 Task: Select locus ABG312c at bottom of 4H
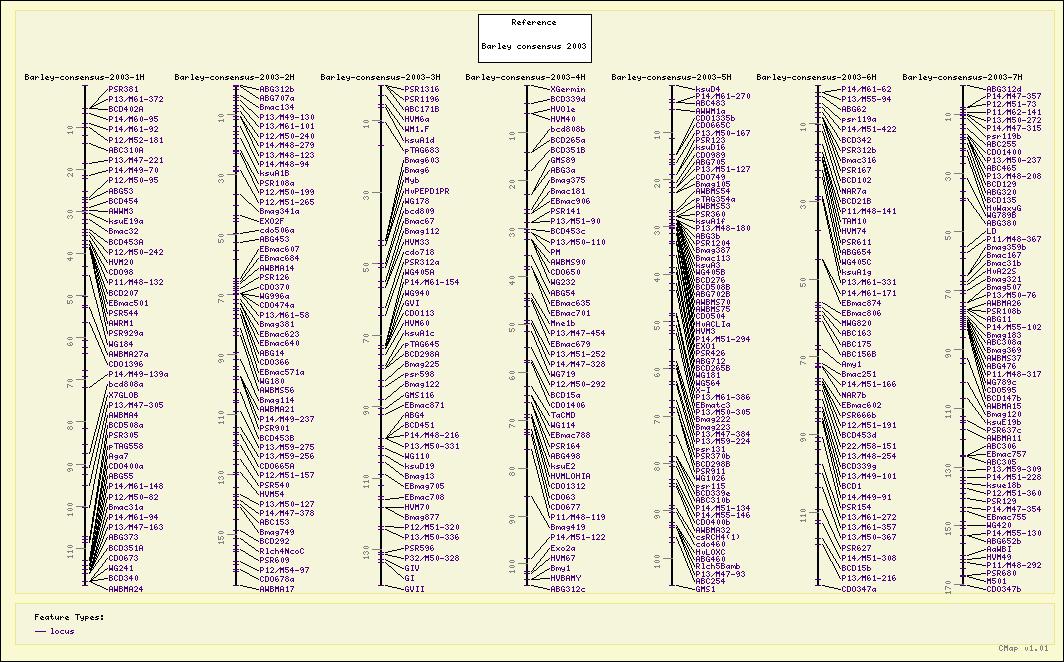pyautogui.click(x=567, y=589)
